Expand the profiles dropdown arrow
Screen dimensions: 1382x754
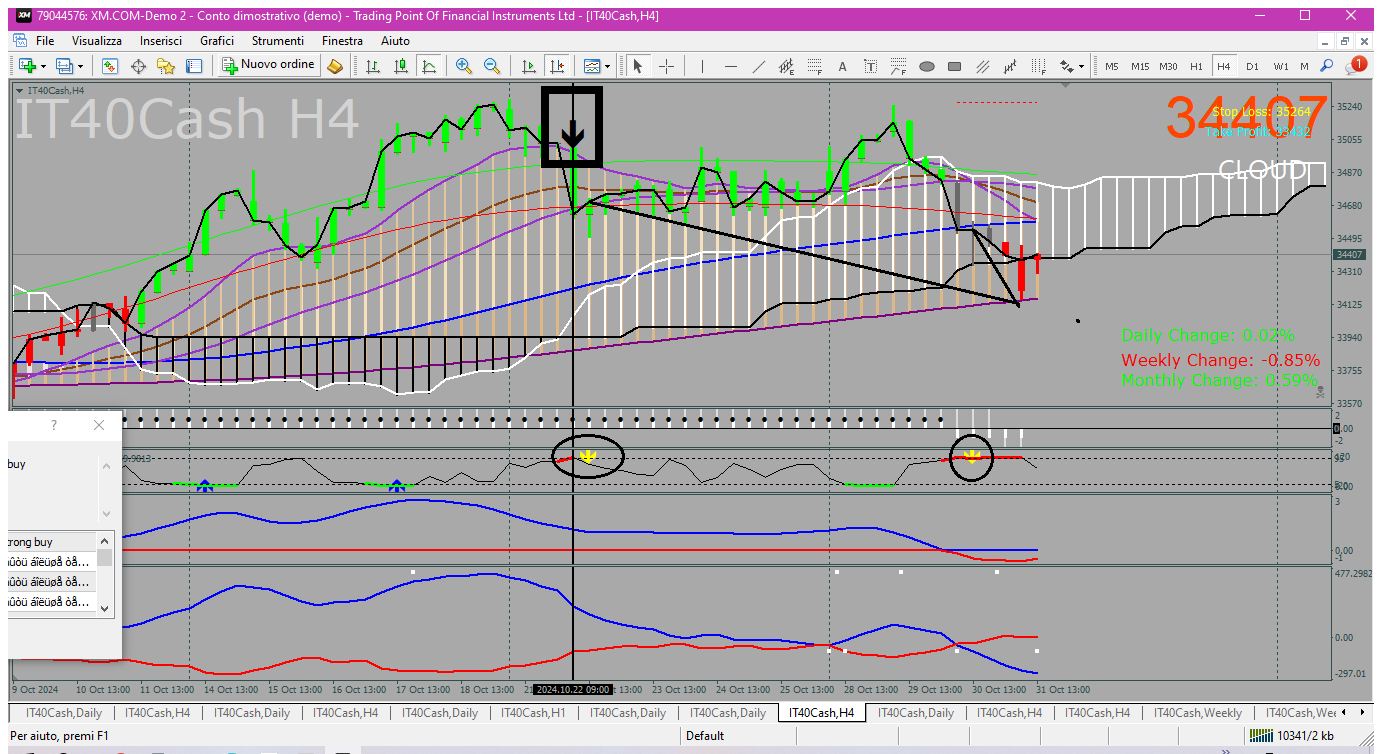[81, 66]
